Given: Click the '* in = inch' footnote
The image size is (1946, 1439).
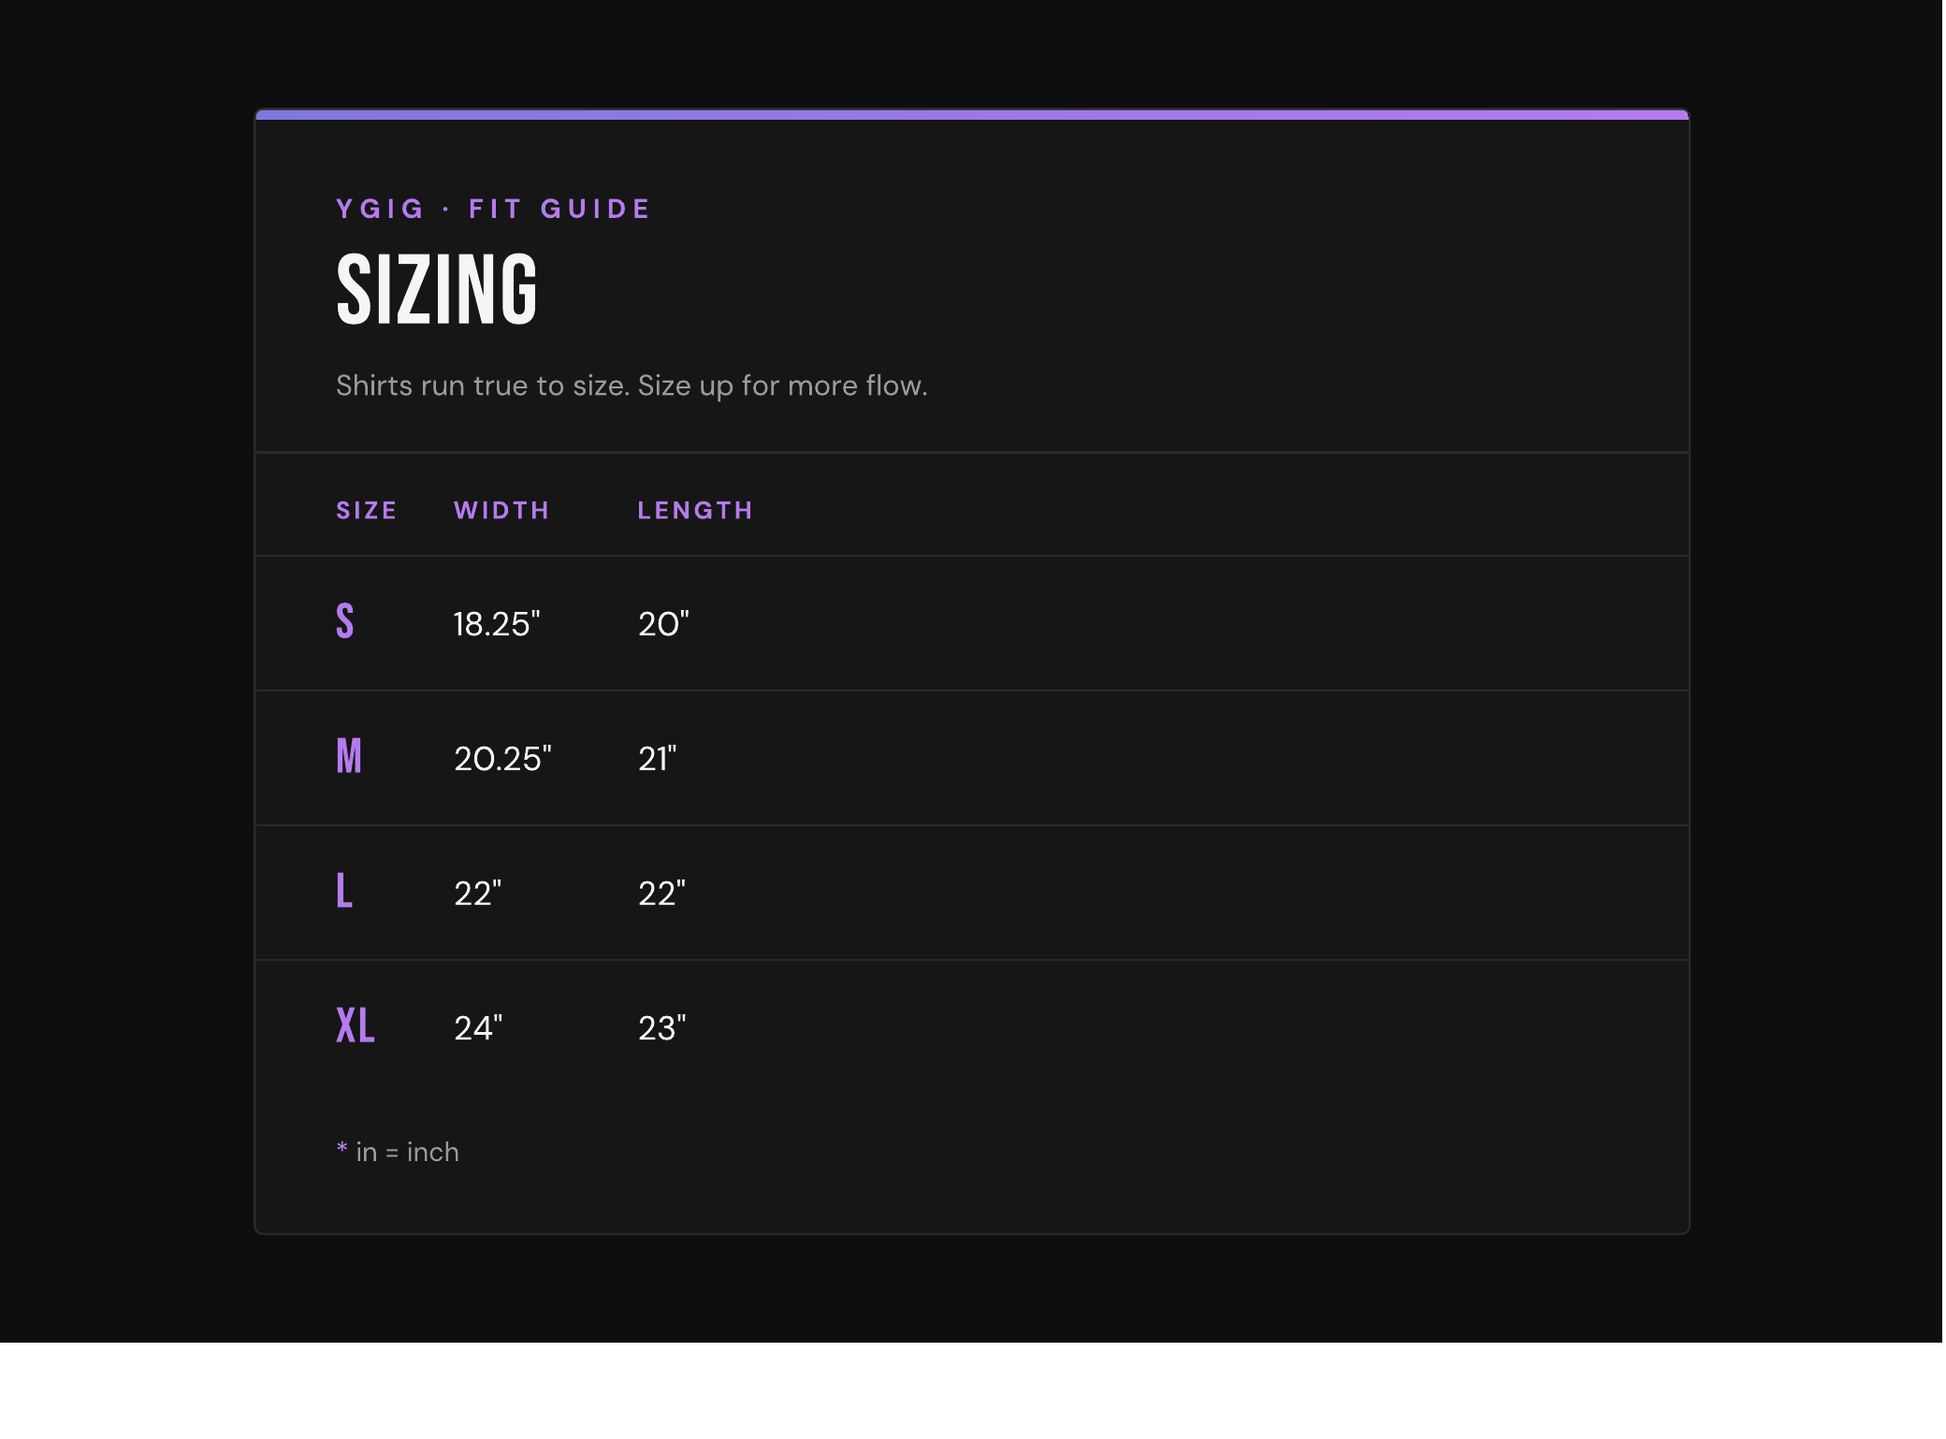Looking at the screenshot, I should (398, 1153).
